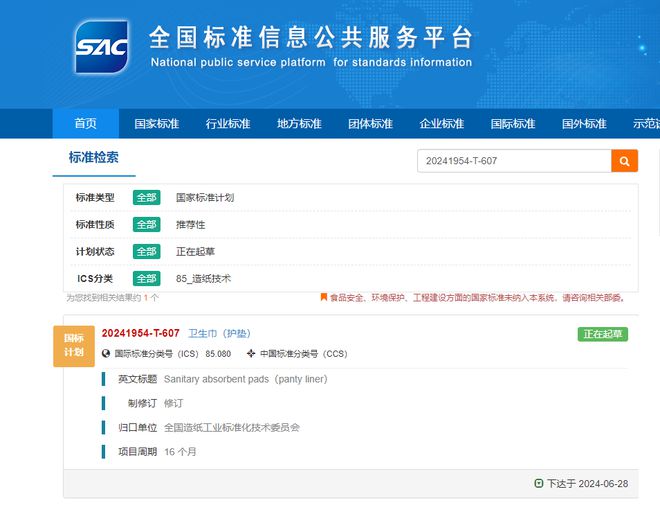
Task: Select 全部 filter for 计划状态
Action: (146, 251)
